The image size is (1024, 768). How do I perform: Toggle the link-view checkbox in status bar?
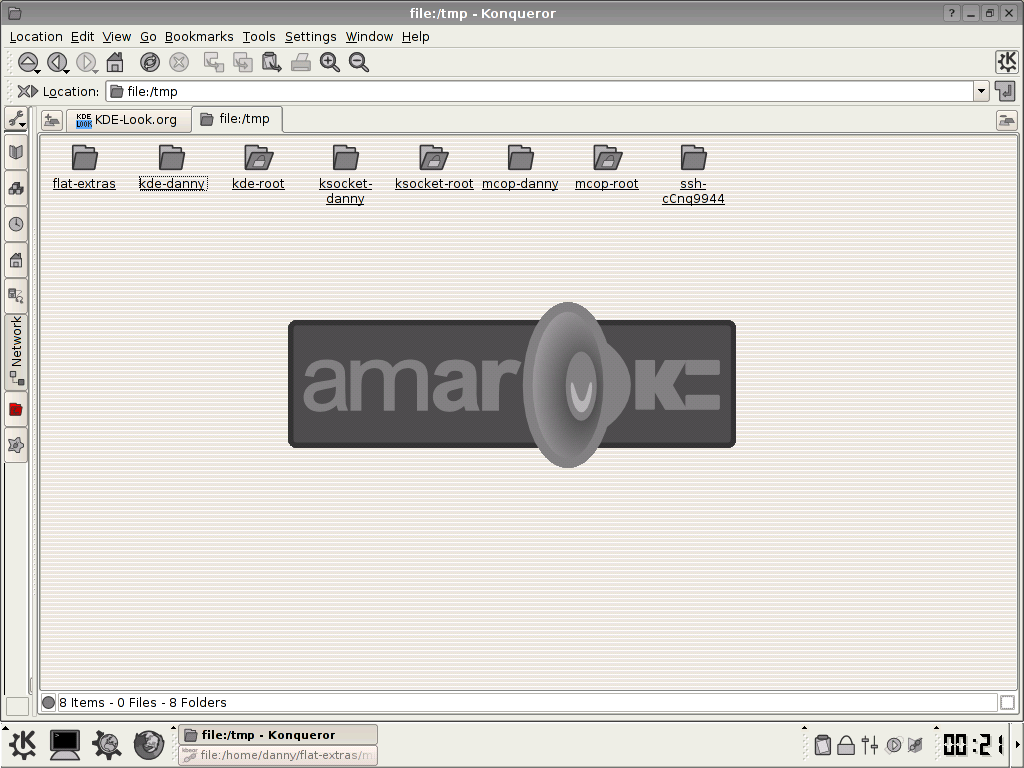pyautogui.click(x=1007, y=703)
